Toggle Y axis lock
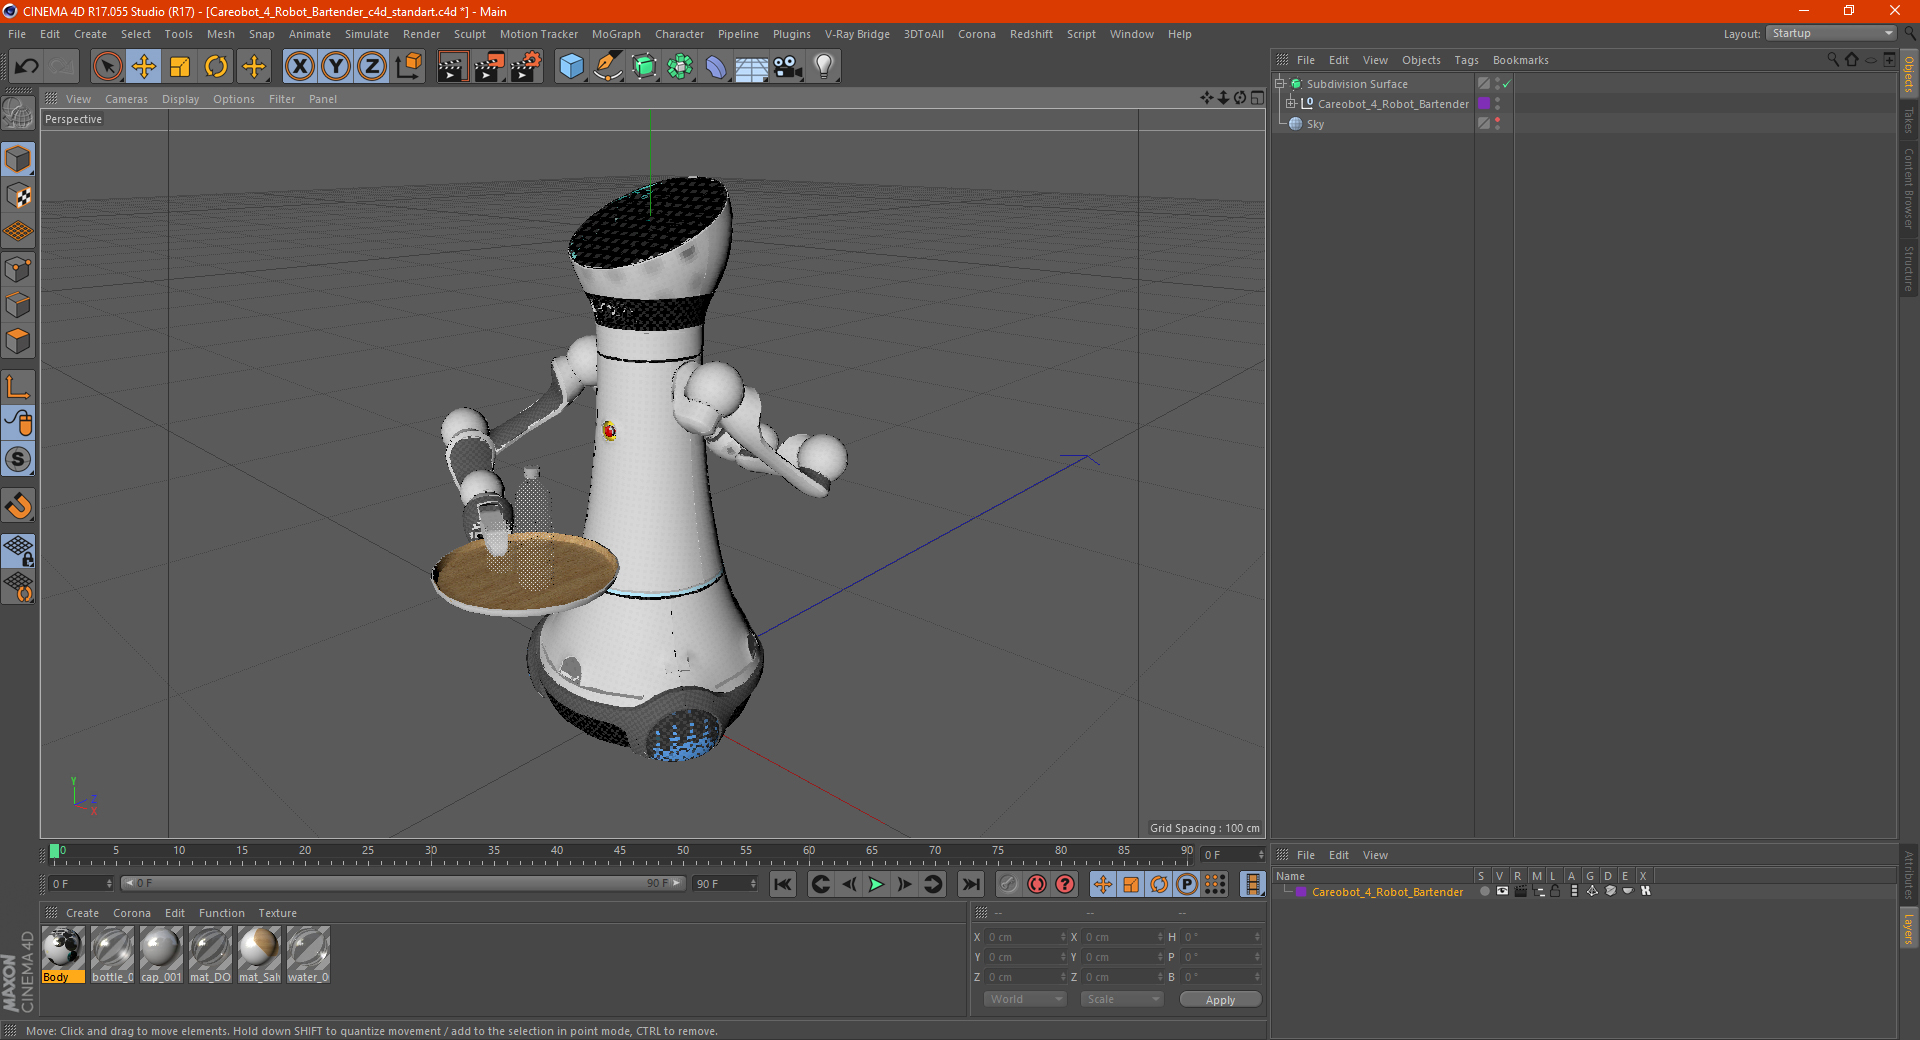Image resolution: width=1920 pixels, height=1040 pixels. (x=336, y=67)
